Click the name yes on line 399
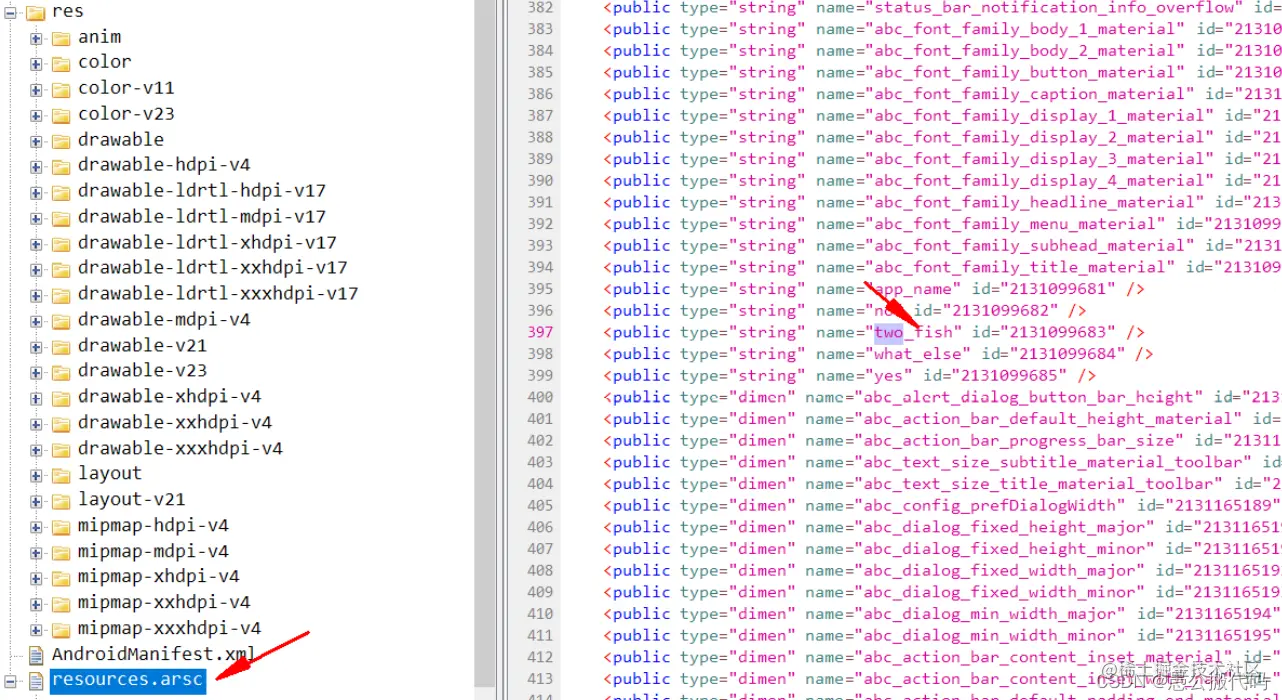Viewport: 1282px width, 700px height. [x=889, y=376]
